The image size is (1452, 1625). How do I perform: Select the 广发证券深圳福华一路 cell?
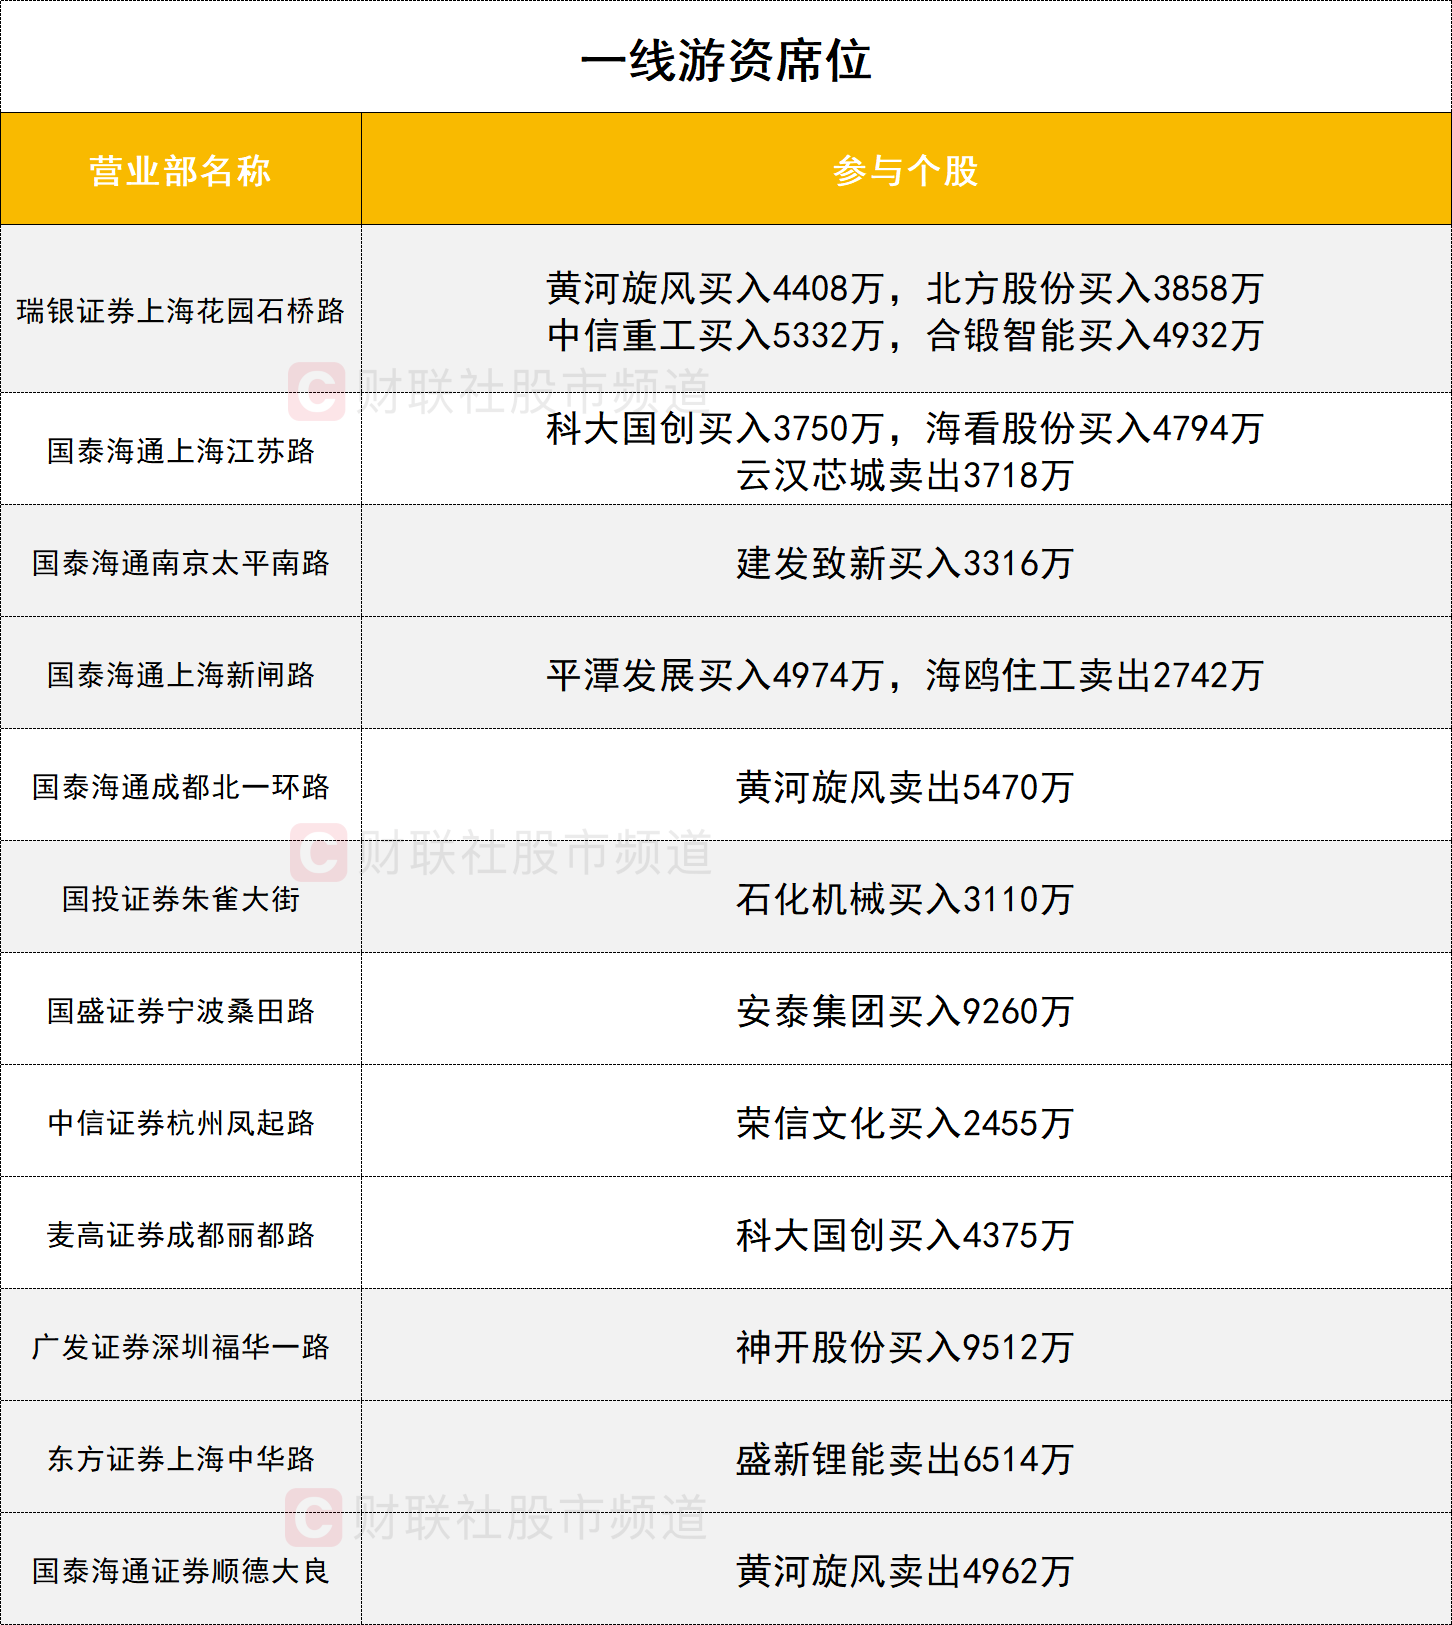point(180,1347)
